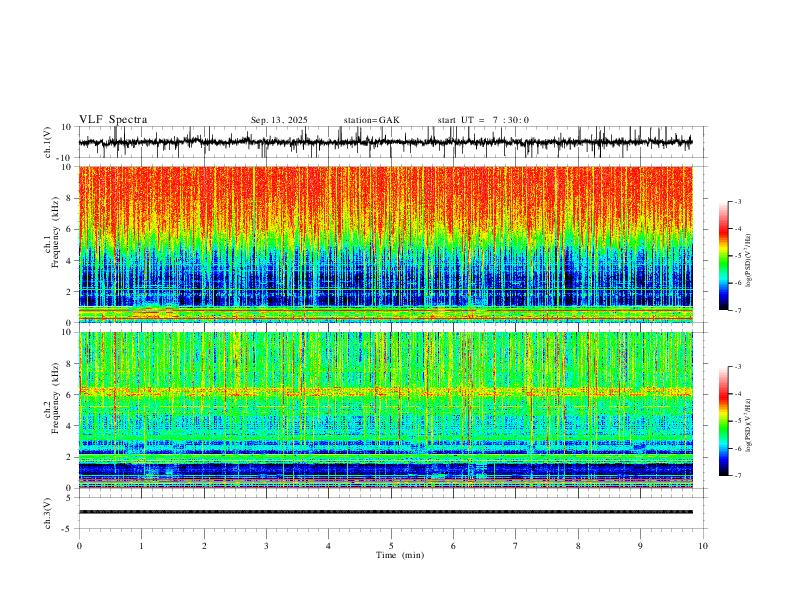Click the "-3" tick on the upper color bar
792x612 pixels.
click(x=738, y=201)
